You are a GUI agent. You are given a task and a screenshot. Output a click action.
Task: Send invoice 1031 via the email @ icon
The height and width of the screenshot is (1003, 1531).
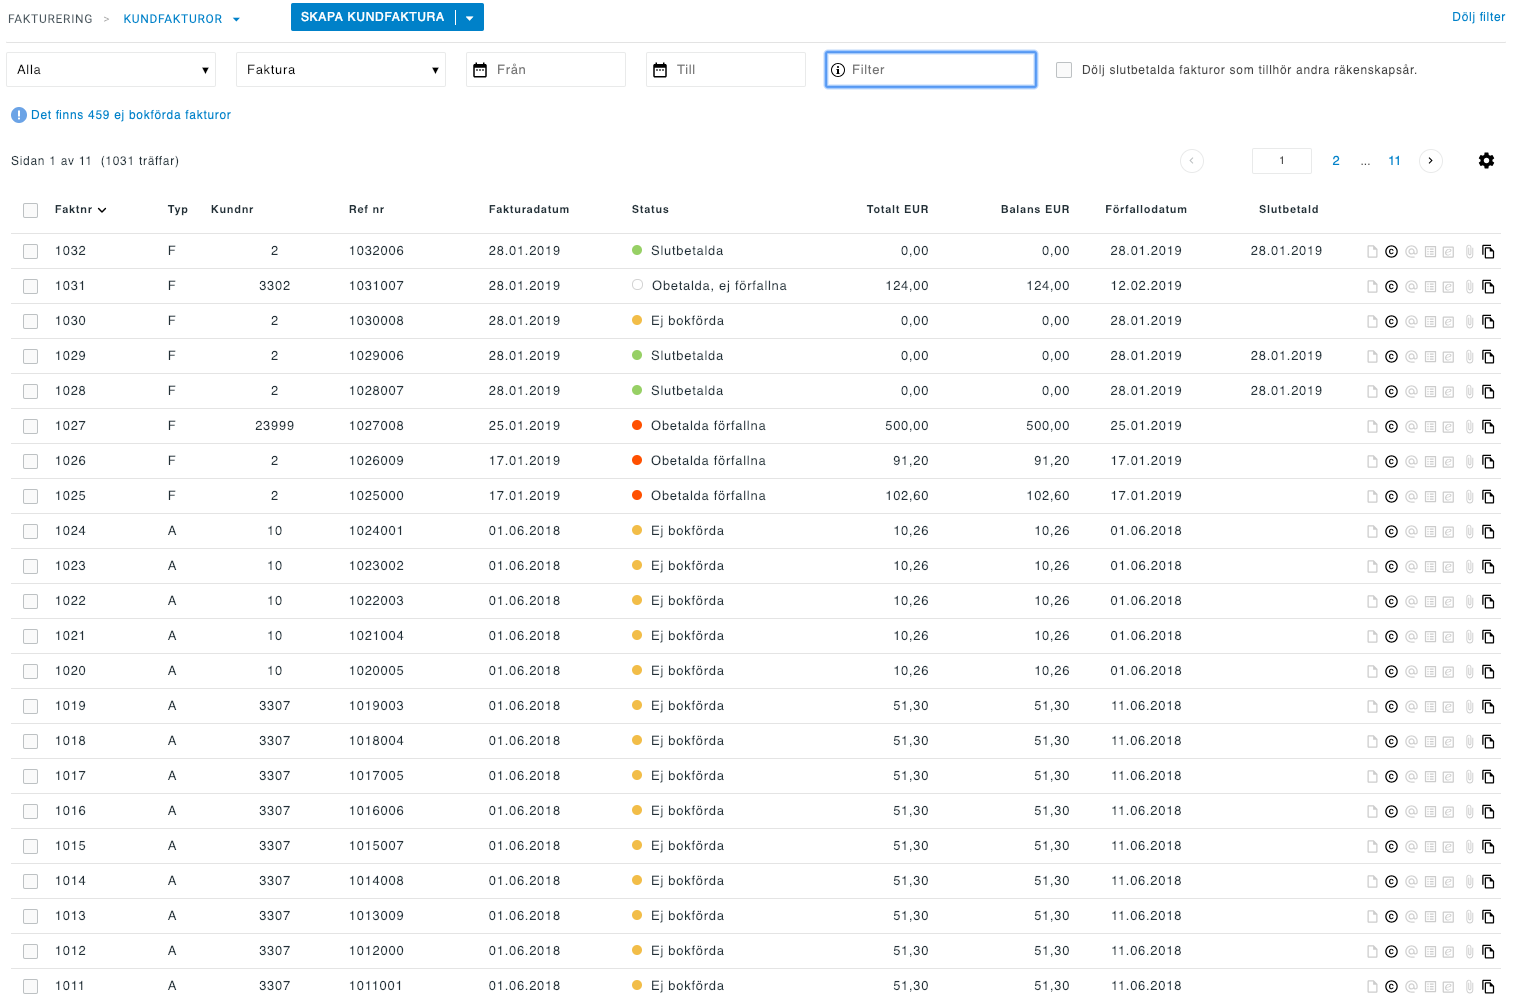pyautogui.click(x=1411, y=286)
